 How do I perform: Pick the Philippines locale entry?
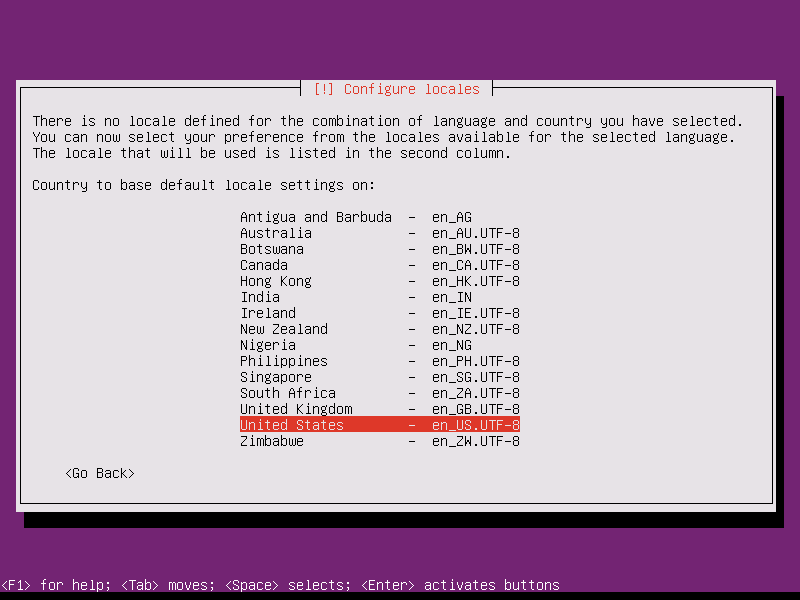380,361
